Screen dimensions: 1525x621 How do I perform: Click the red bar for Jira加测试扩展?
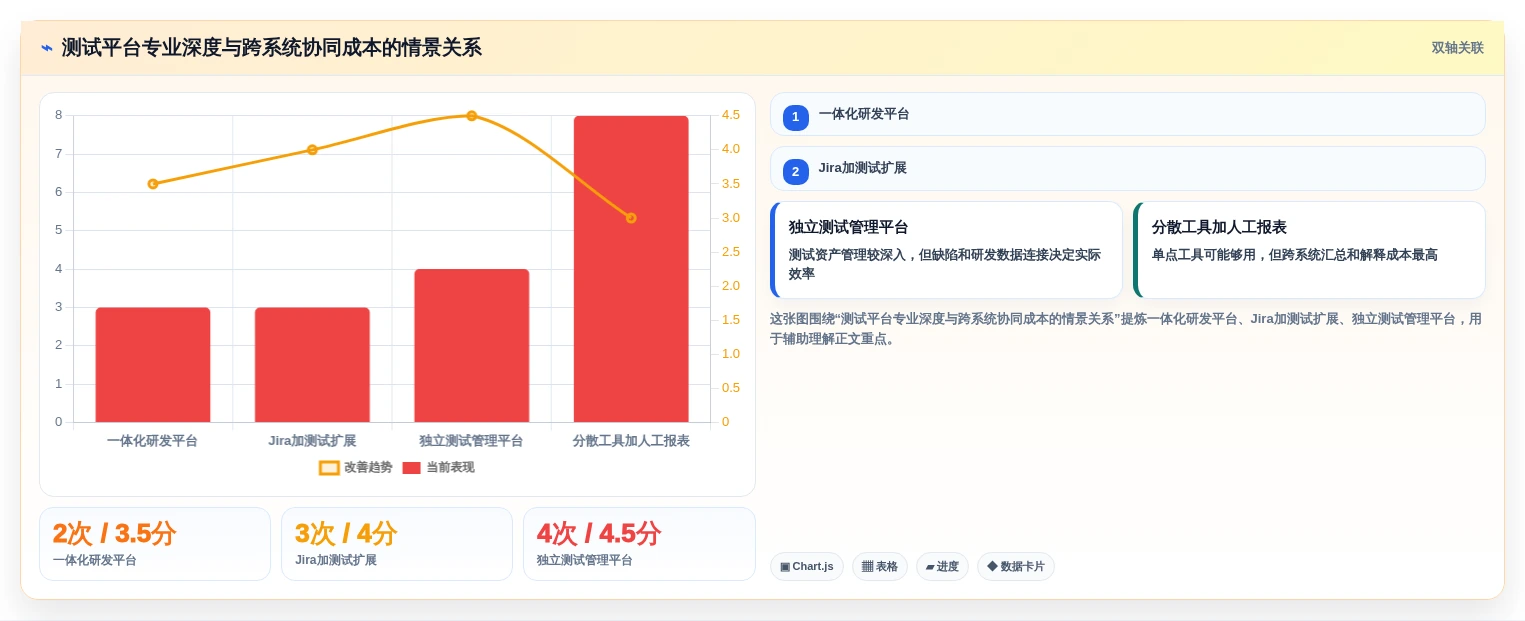[x=312, y=365]
